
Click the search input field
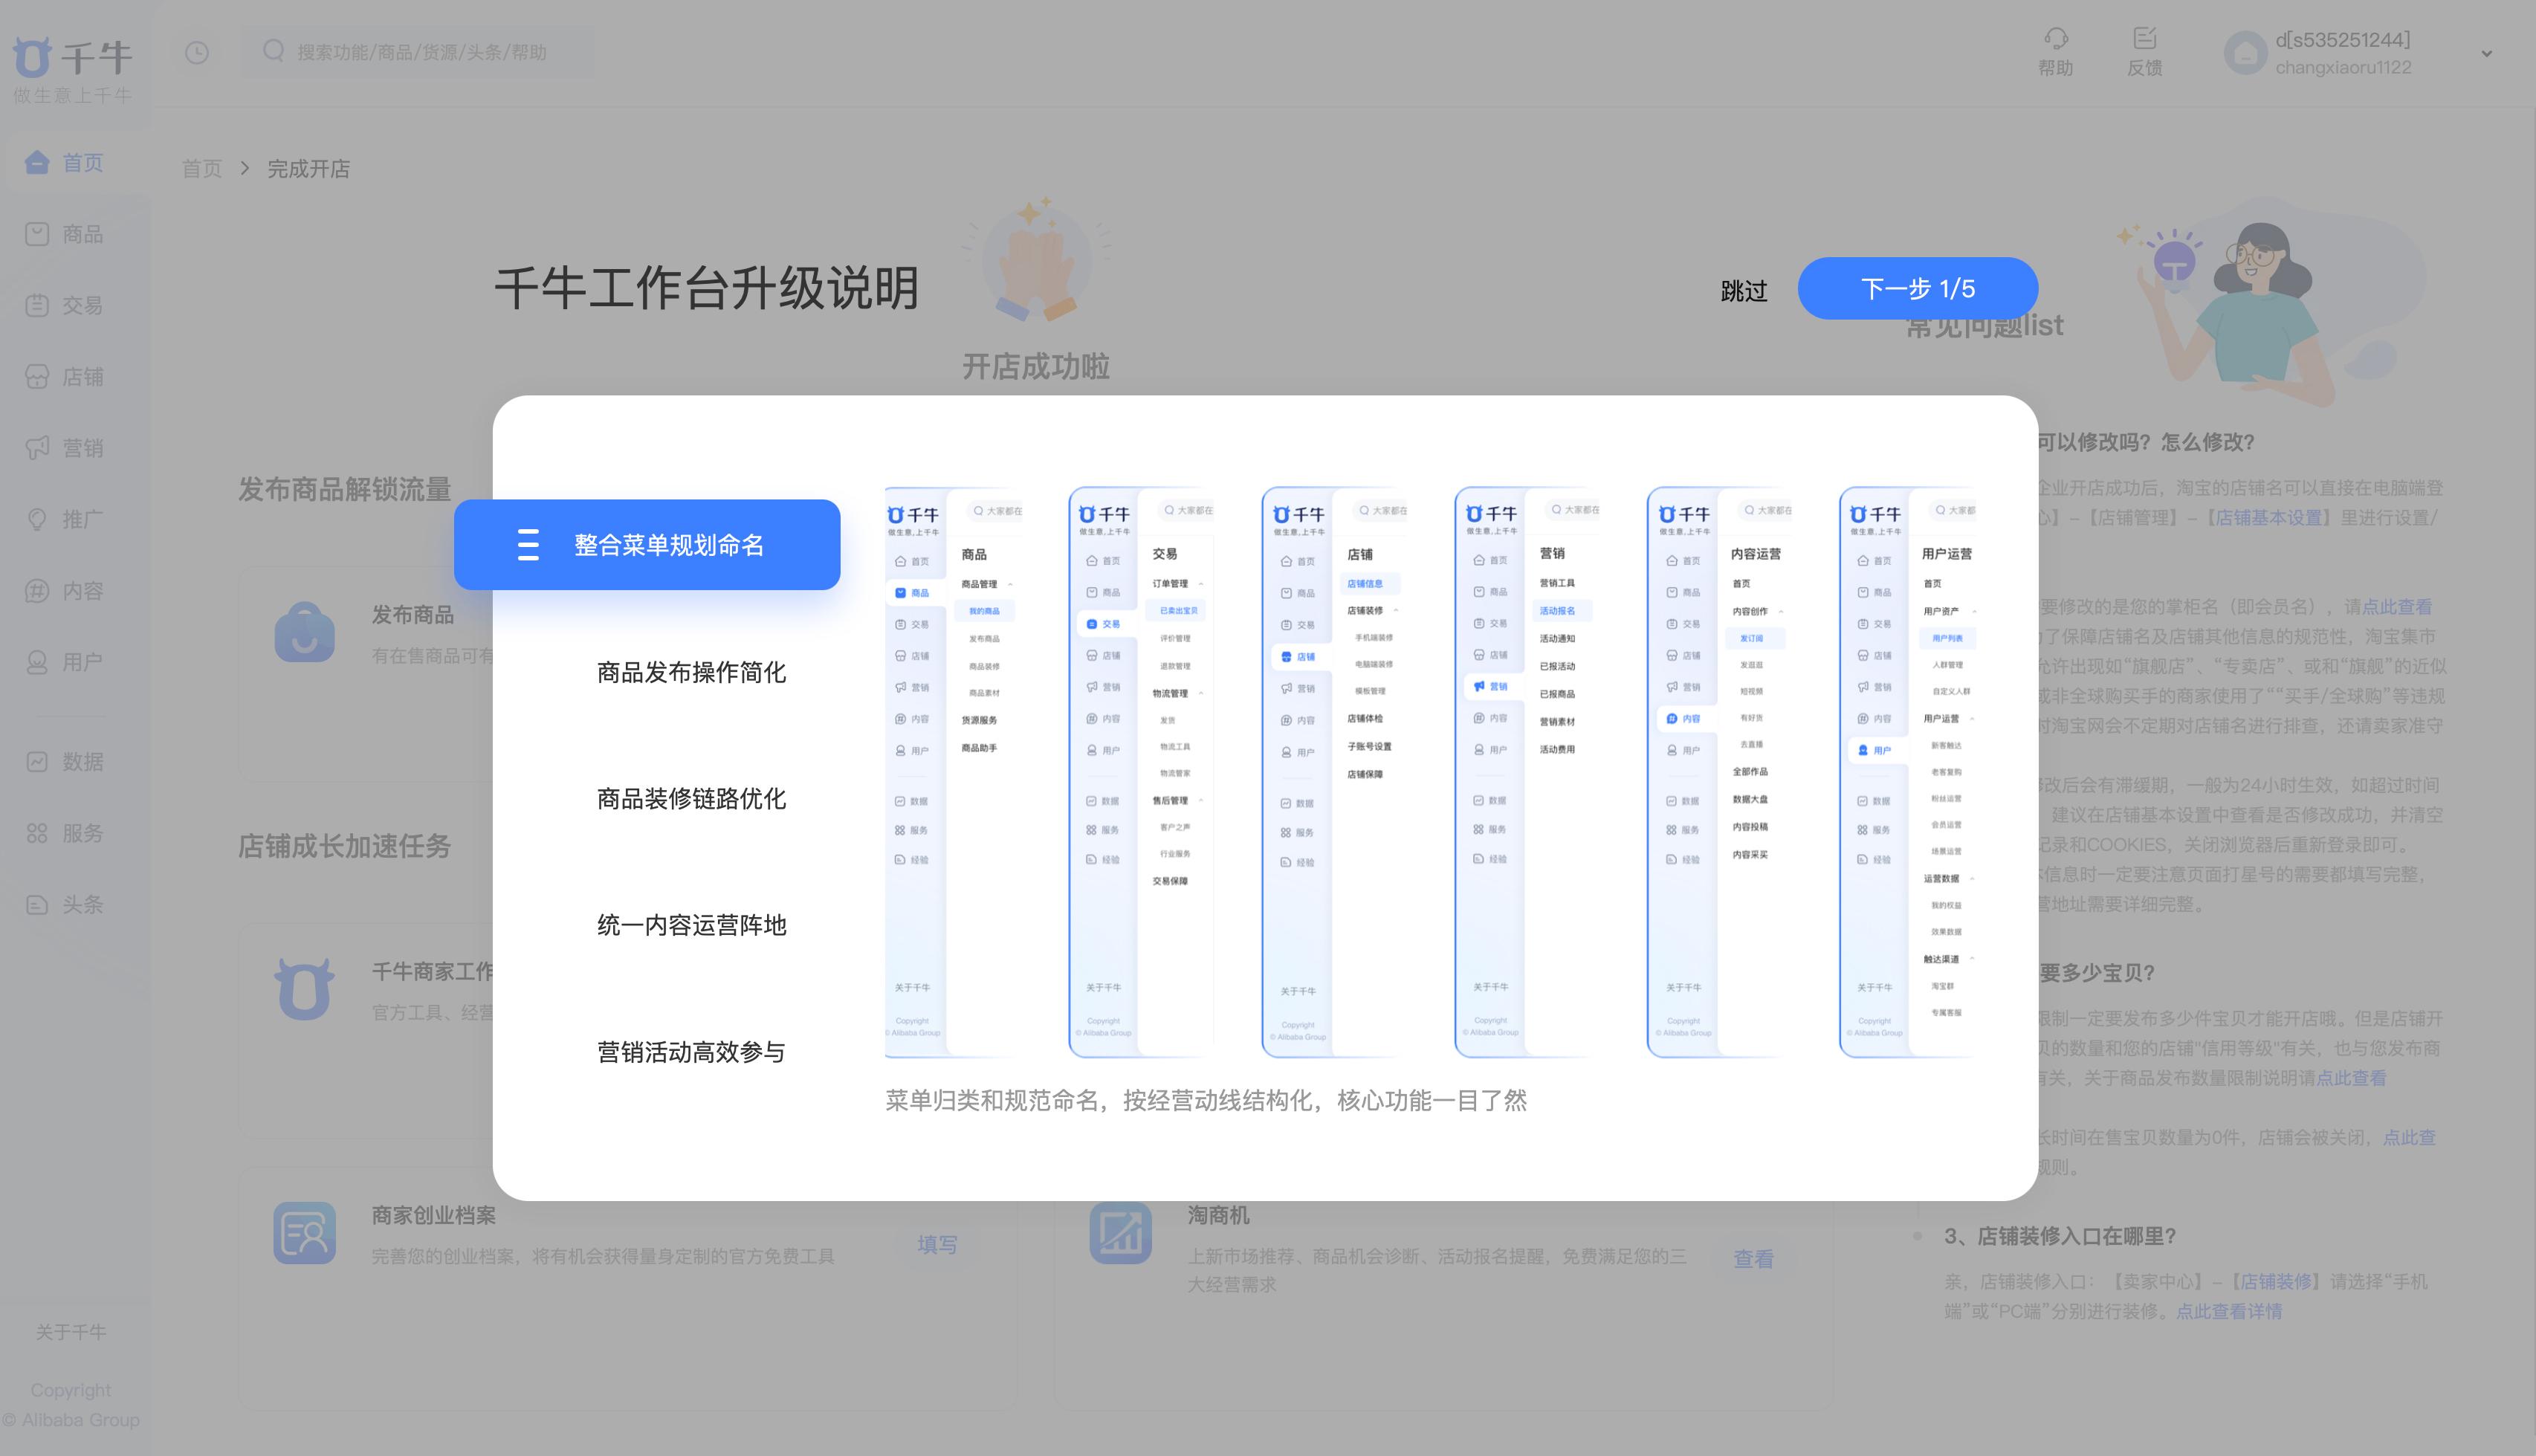point(420,52)
